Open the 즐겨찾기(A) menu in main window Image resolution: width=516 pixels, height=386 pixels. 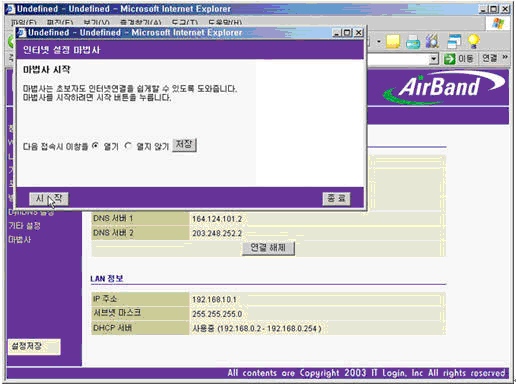pyautogui.click(x=140, y=23)
